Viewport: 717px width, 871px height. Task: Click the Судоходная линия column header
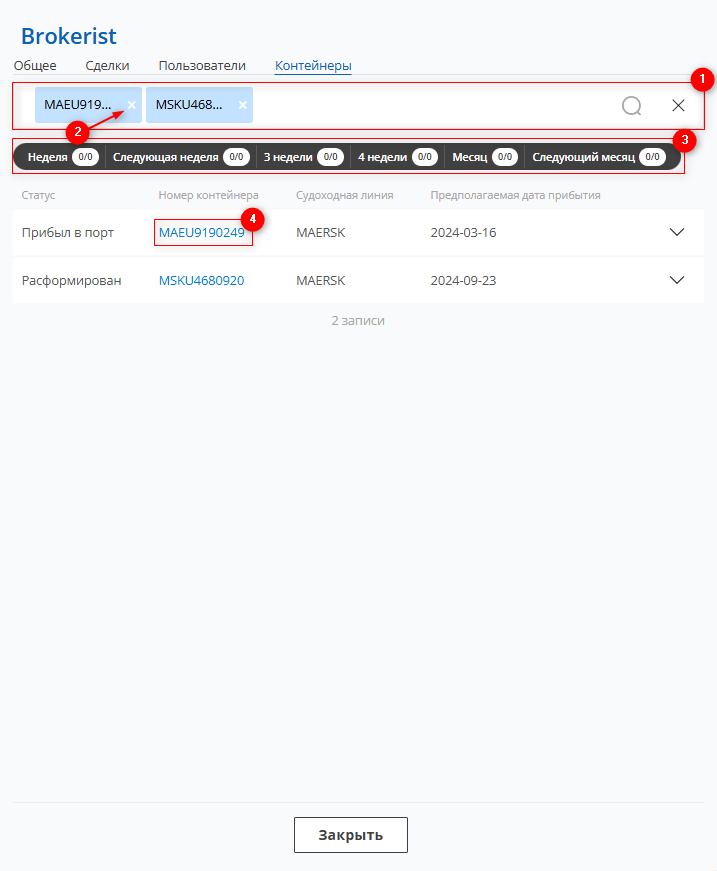tap(344, 196)
